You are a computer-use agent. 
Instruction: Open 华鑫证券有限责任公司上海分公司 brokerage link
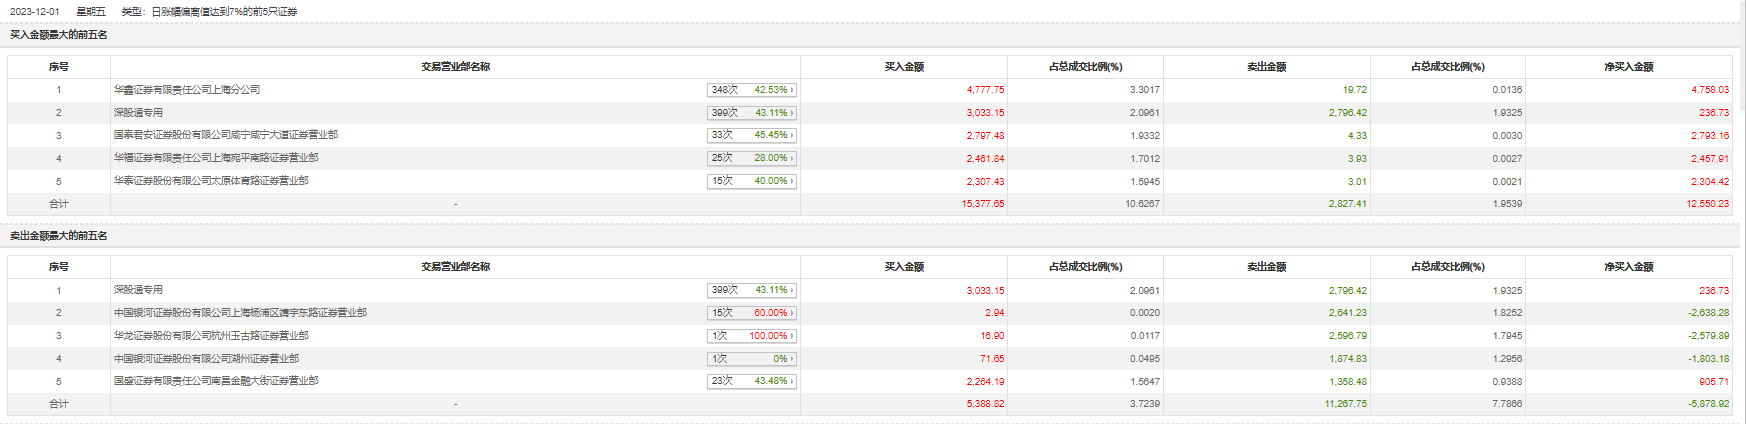click(187, 90)
